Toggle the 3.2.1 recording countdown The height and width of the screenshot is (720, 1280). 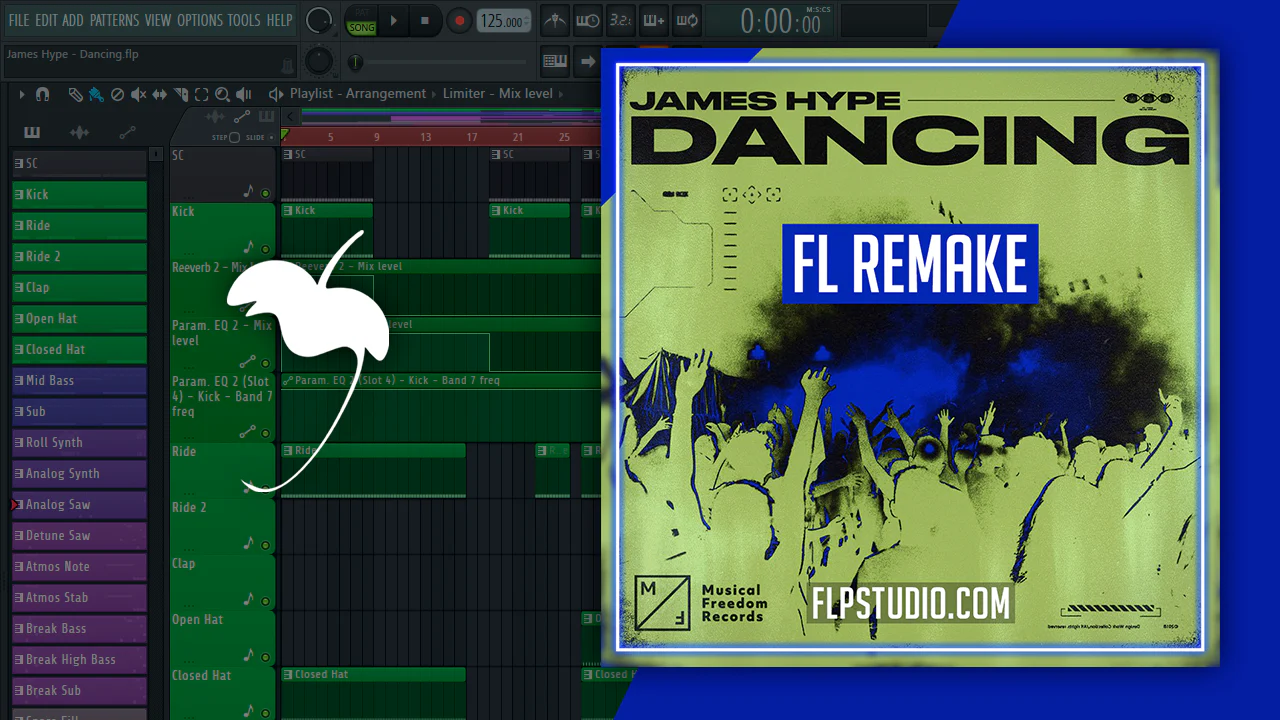coord(621,20)
